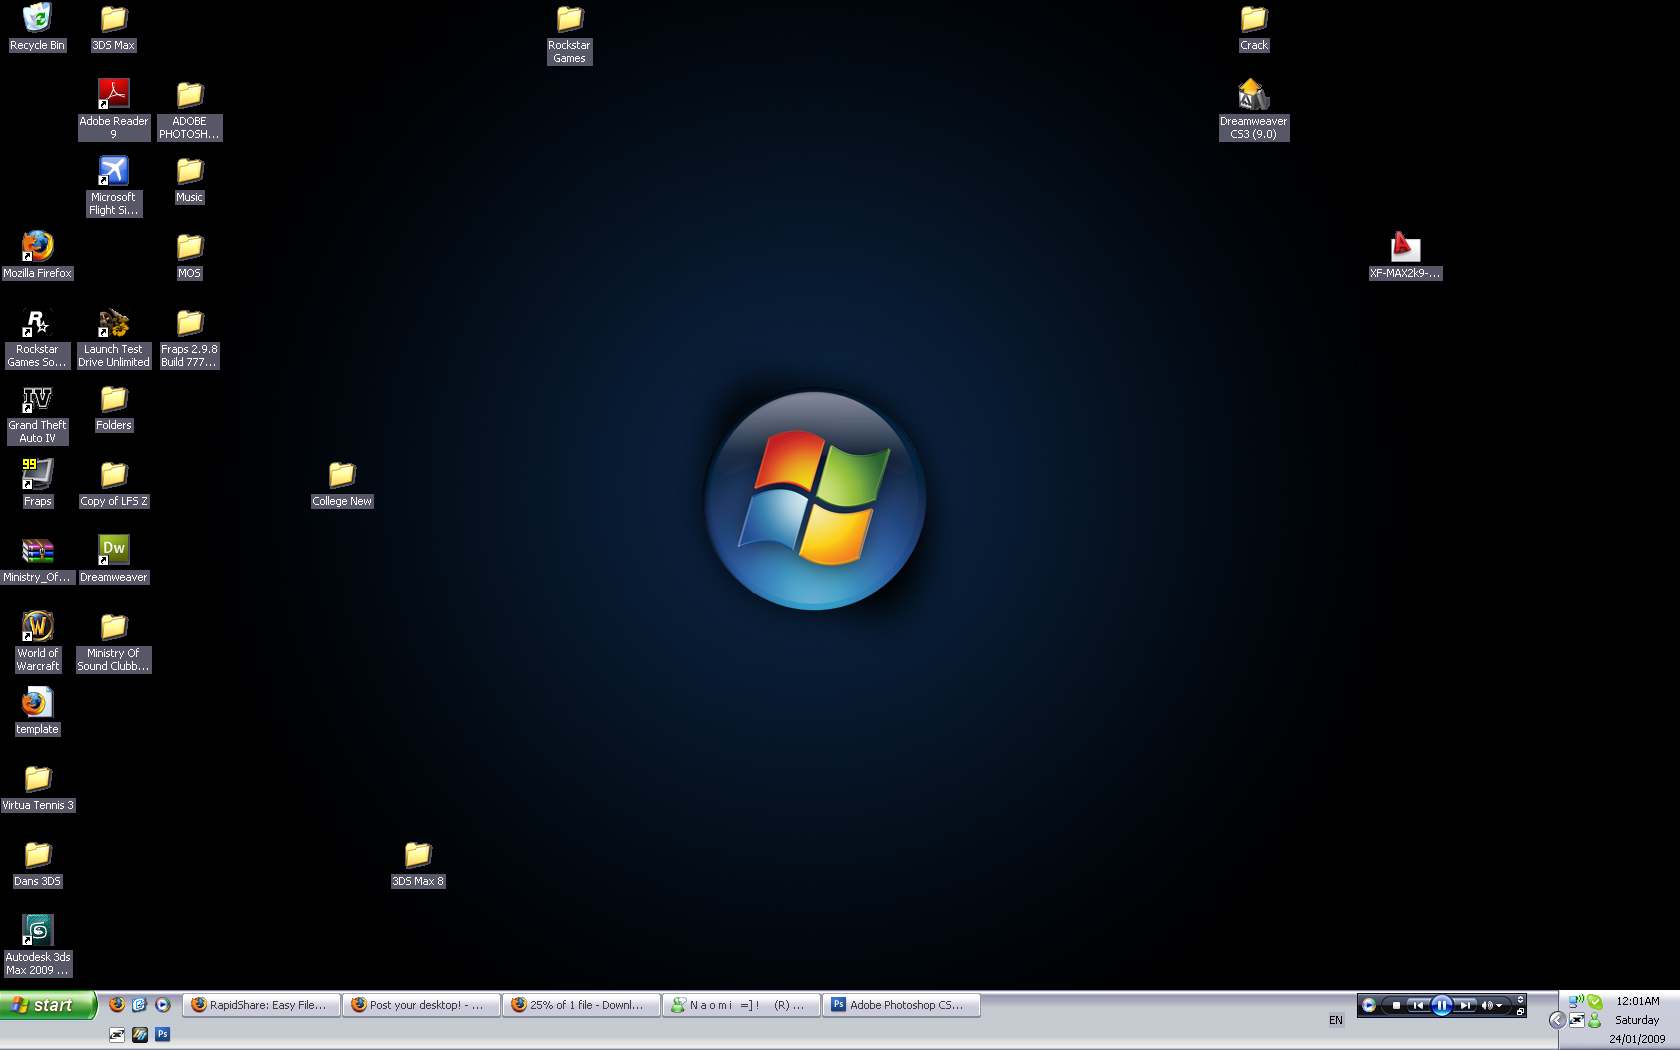Select the MOS folder
This screenshot has height=1050, width=1680.
coord(190,255)
